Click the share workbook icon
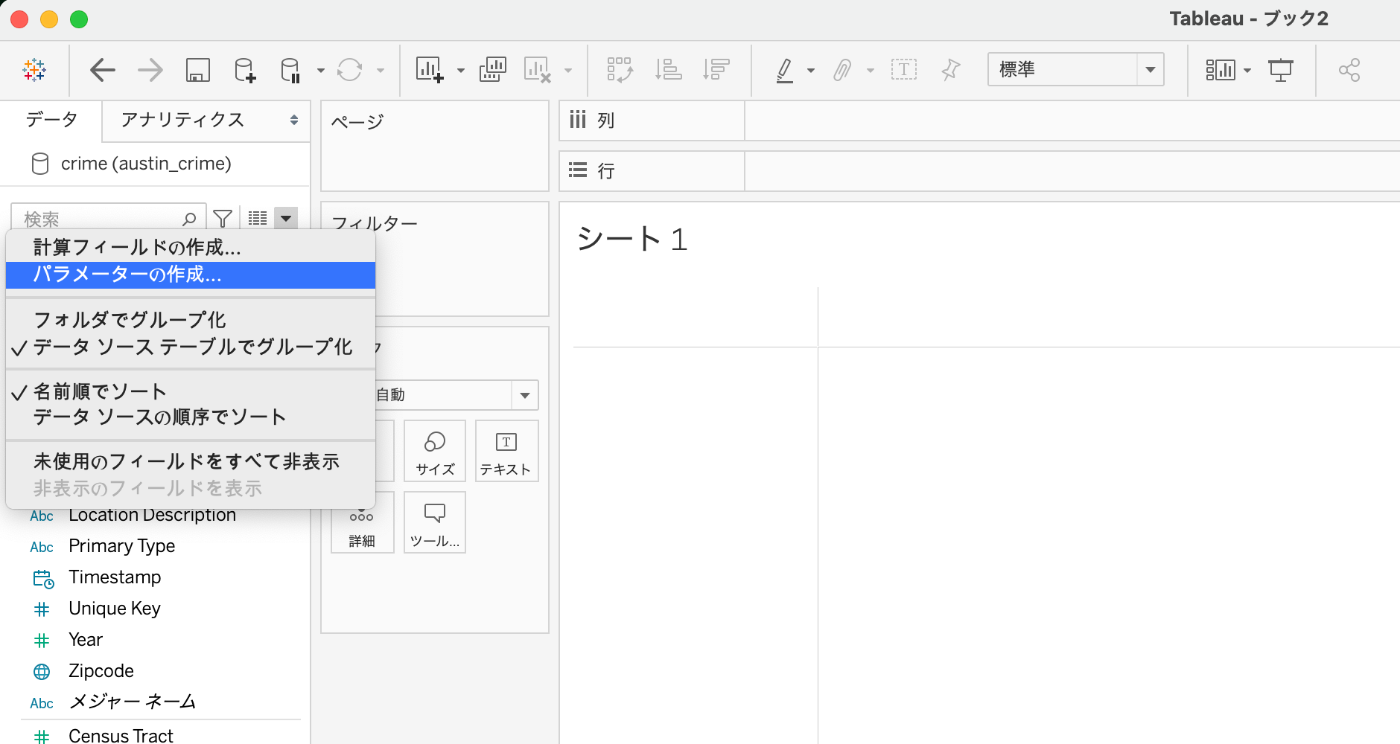 [1349, 70]
